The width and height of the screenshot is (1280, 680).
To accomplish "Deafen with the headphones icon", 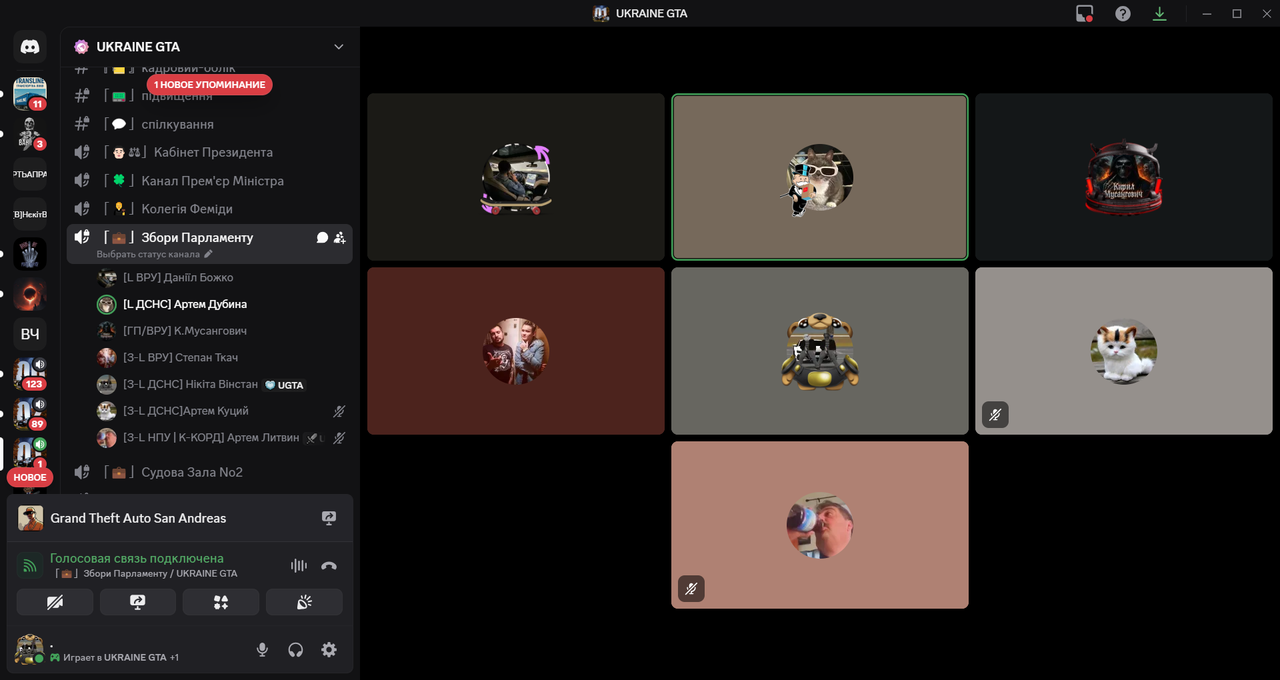I will (295, 650).
